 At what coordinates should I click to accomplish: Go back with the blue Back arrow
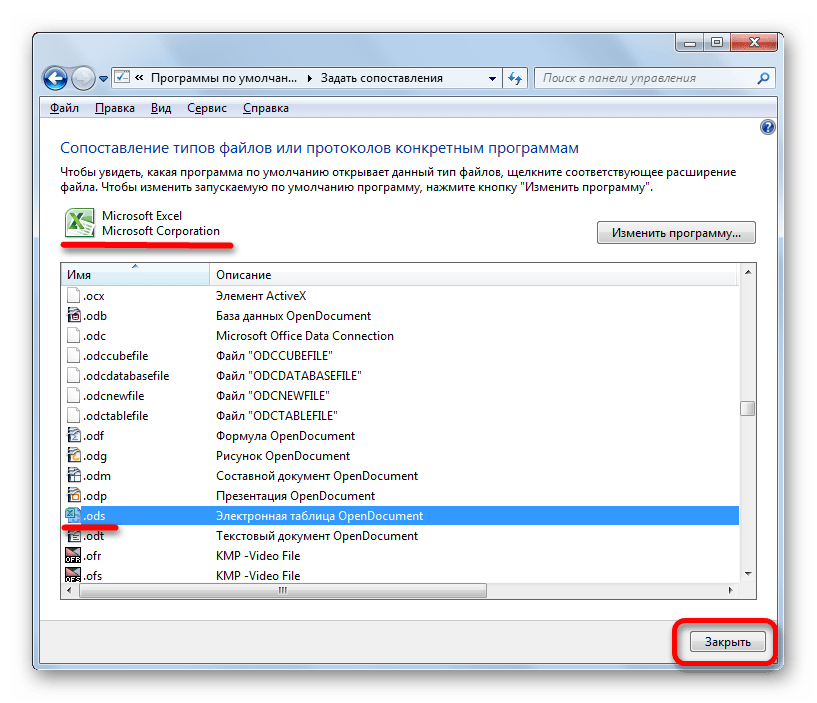point(55,79)
